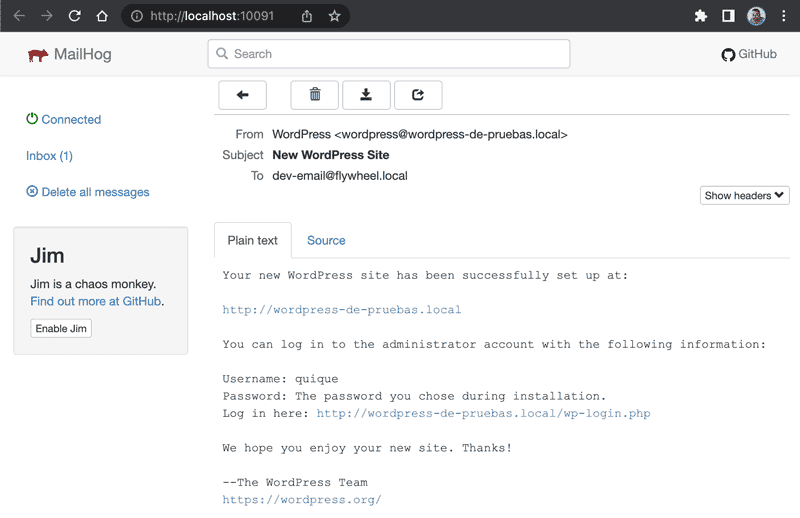Viewport: 800px width, 518px height.
Task: Select recipient dev-email@flywheel.local
Action: tap(340, 176)
